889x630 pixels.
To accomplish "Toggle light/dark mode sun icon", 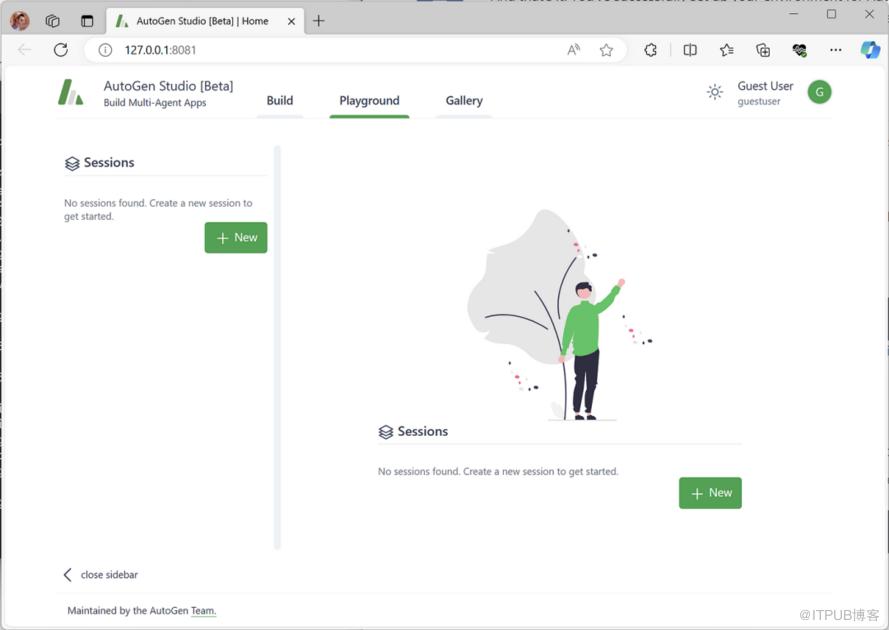I will (x=714, y=92).
